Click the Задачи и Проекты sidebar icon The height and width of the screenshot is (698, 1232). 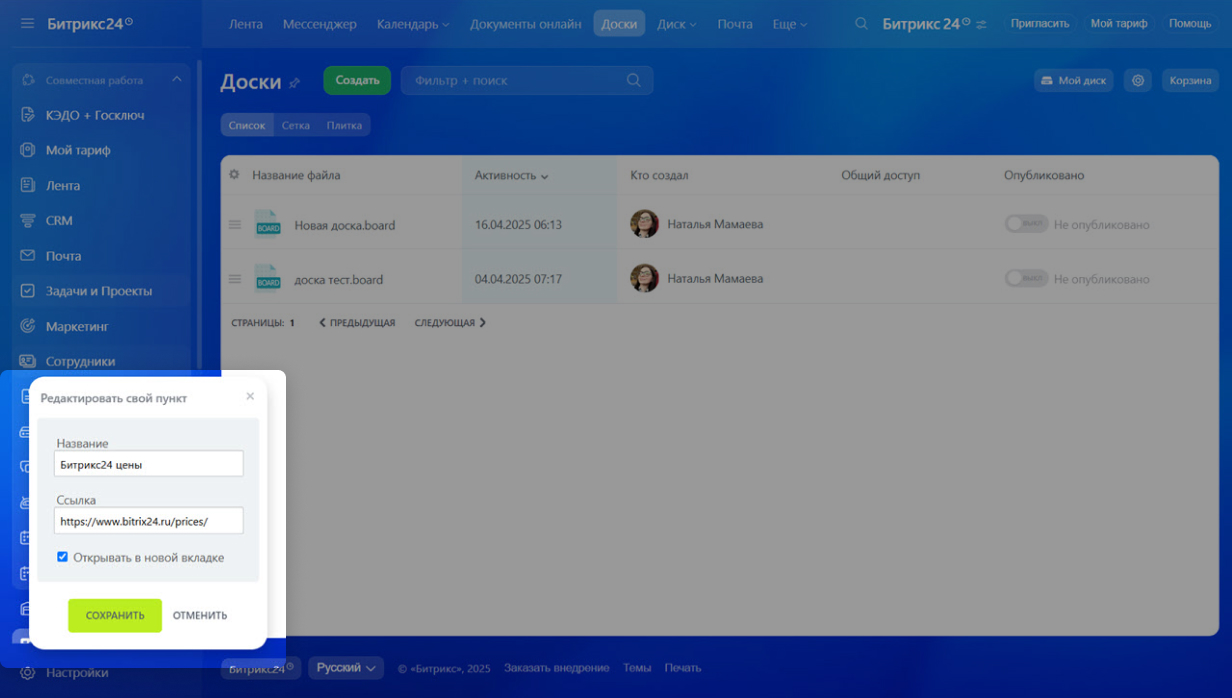pyautogui.click(x=28, y=291)
